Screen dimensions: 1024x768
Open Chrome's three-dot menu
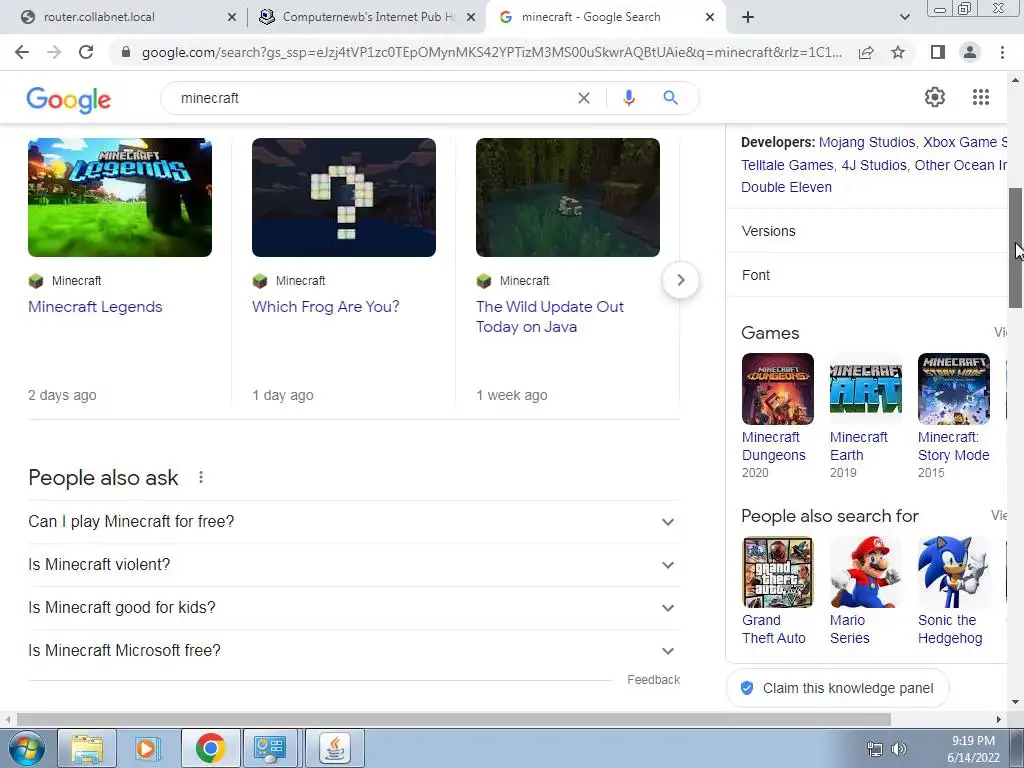coord(1002,52)
